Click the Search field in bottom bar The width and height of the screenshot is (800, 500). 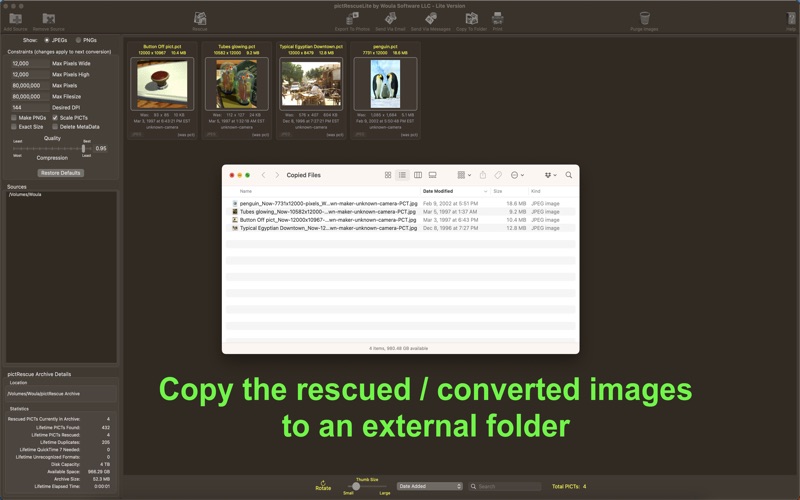pyautogui.click(x=505, y=486)
